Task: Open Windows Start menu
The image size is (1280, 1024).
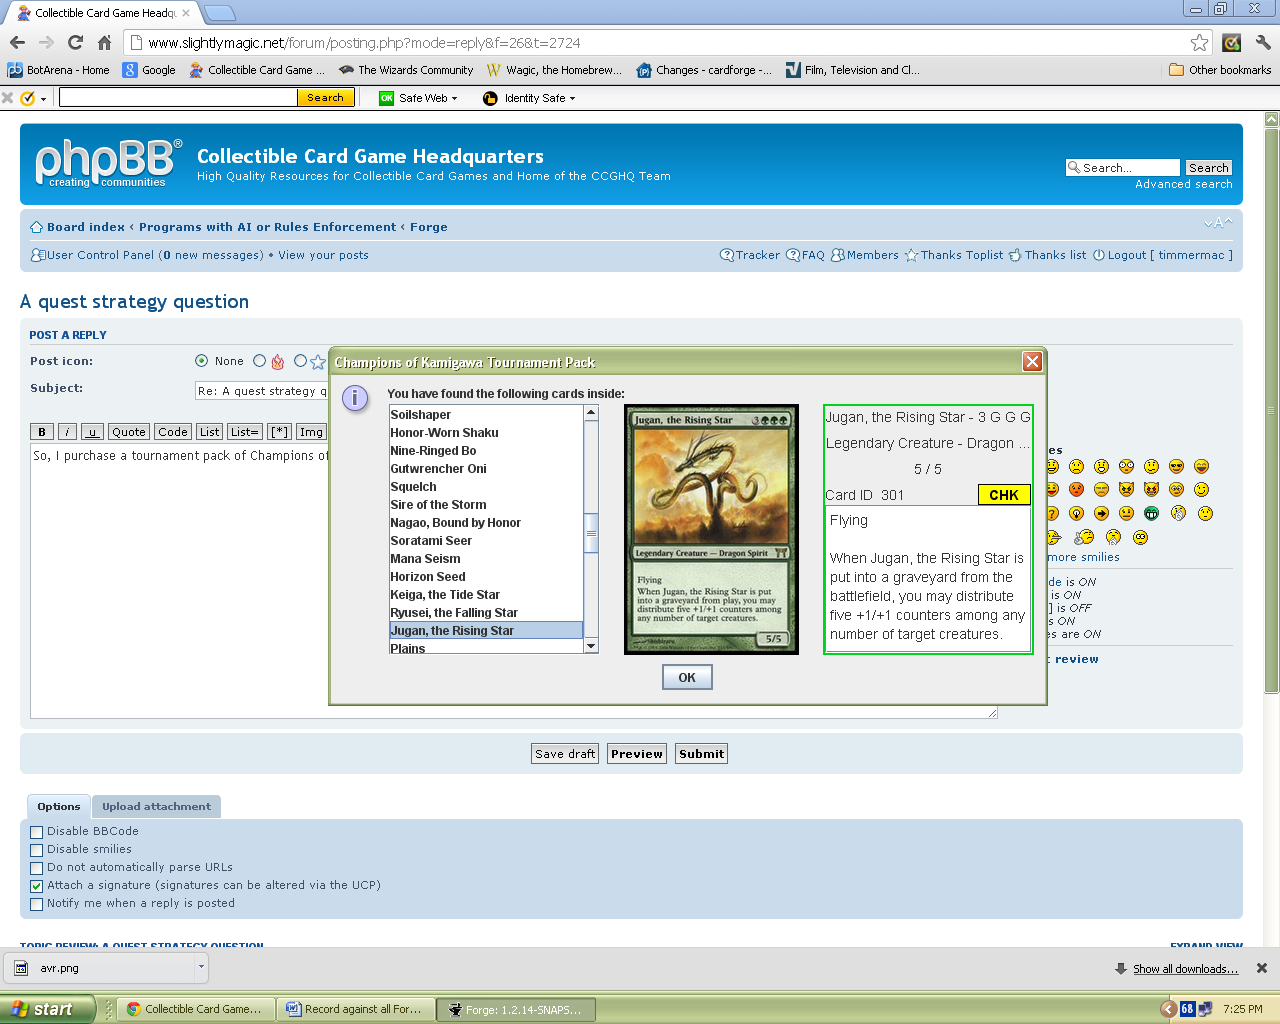Action: [47, 1009]
